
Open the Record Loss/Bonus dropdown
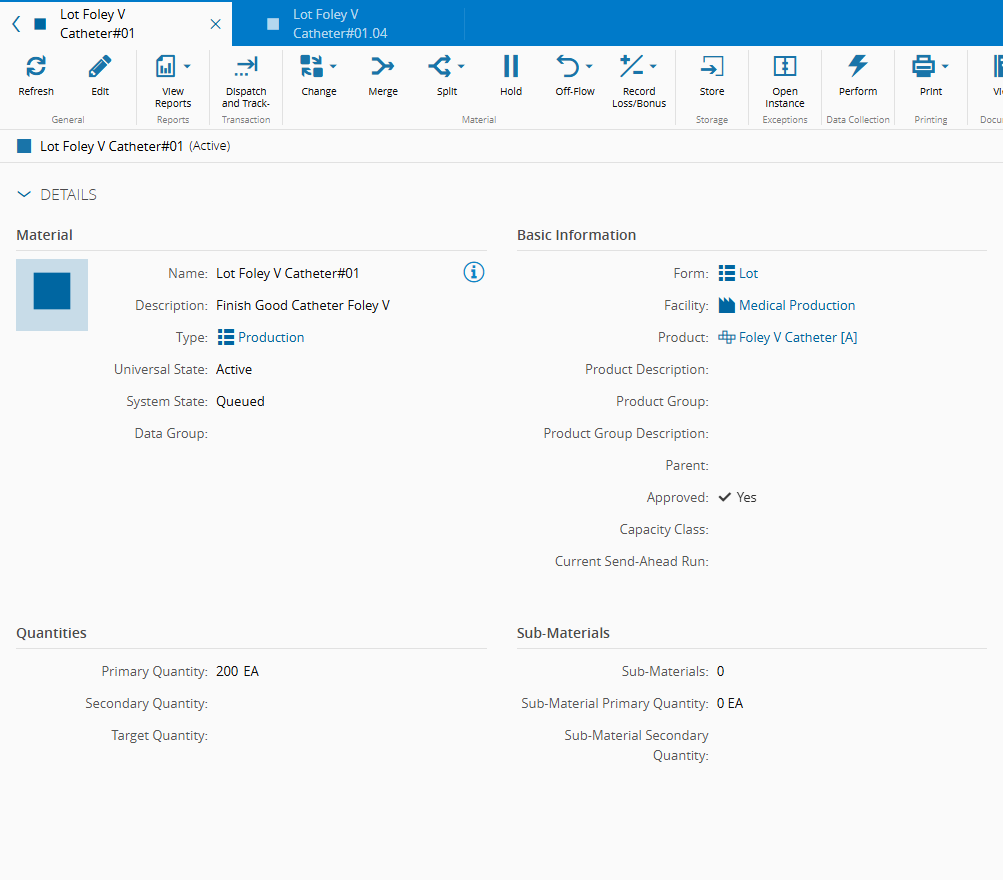point(653,67)
